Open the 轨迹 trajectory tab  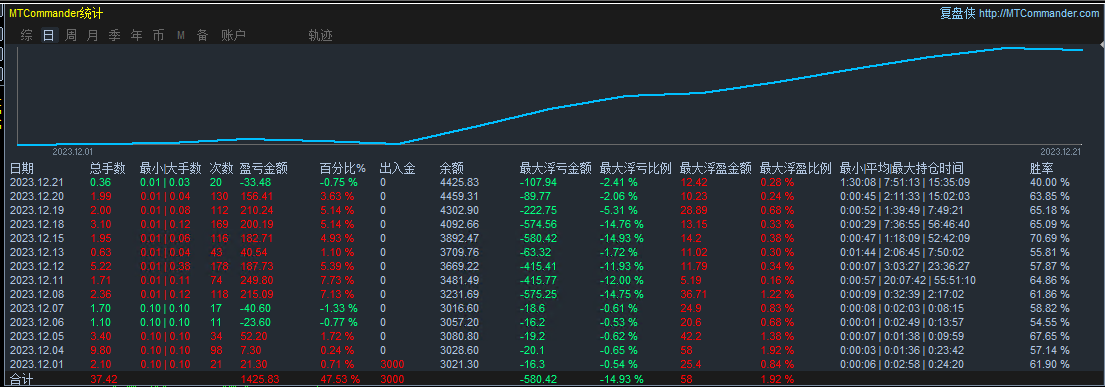click(320, 35)
